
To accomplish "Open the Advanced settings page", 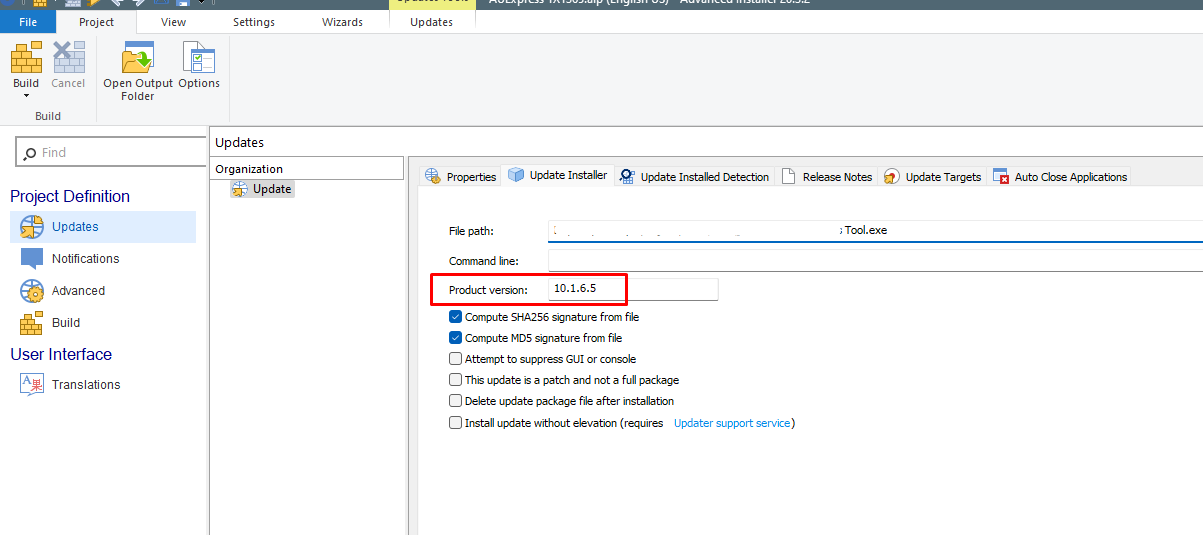I will (78, 291).
